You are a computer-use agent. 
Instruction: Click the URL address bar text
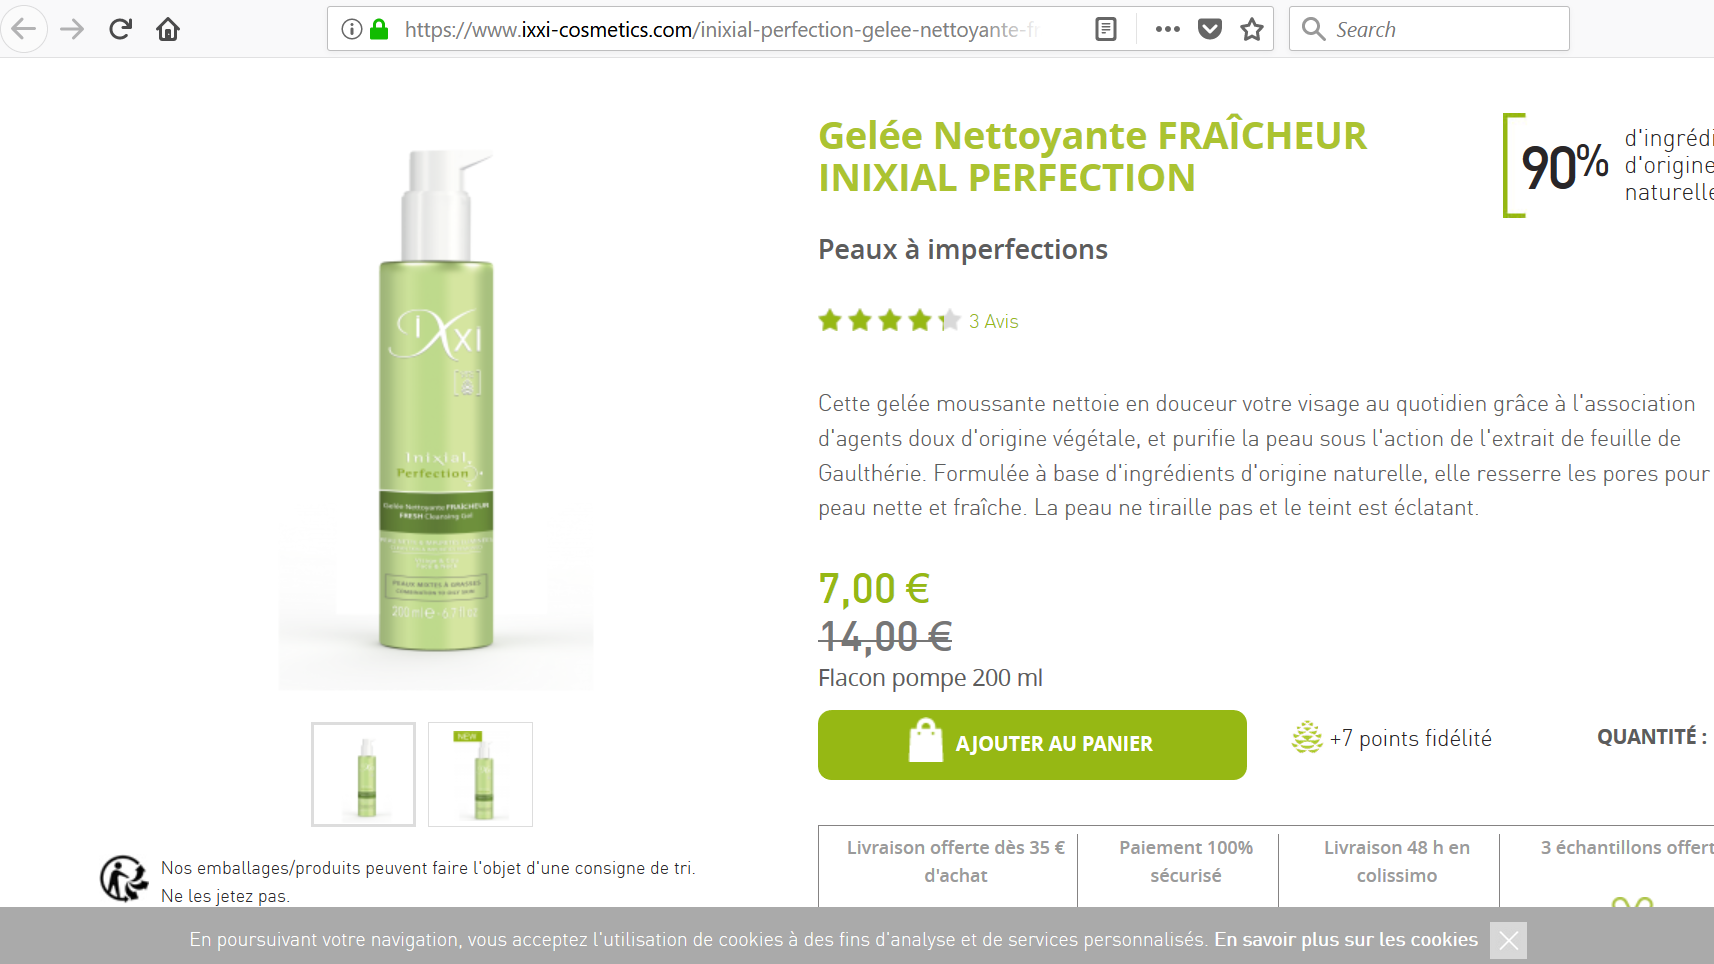tap(720, 29)
